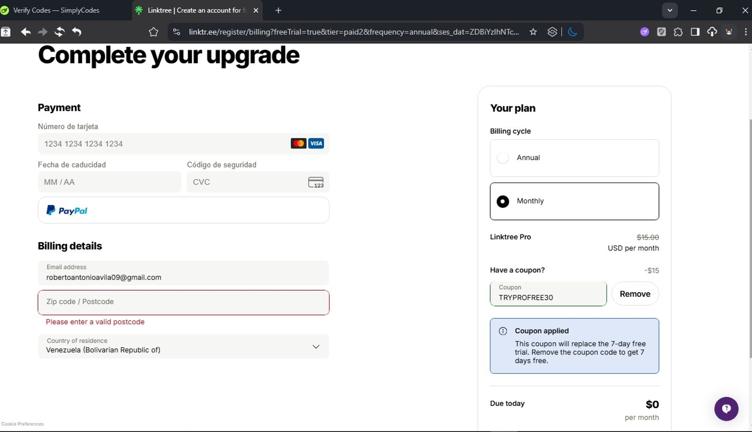Screen dimensions: 752x432
Task: Reload the Linktree billing page
Action: (59, 32)
